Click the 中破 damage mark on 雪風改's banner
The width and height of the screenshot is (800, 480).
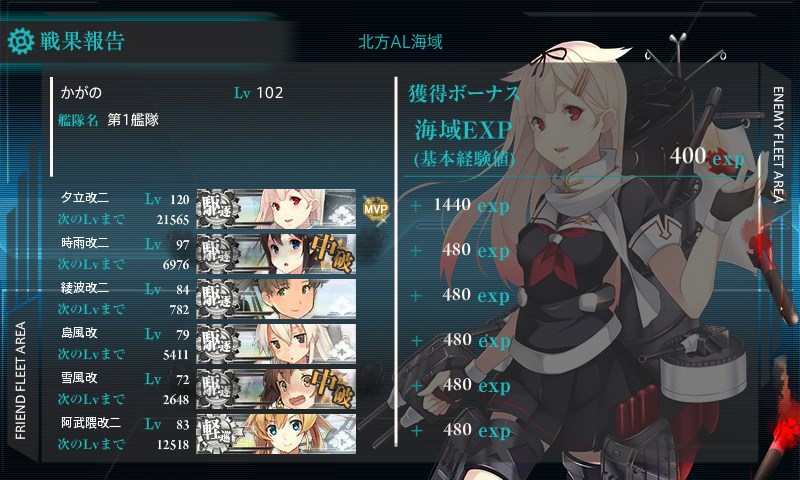click(332, 389)
